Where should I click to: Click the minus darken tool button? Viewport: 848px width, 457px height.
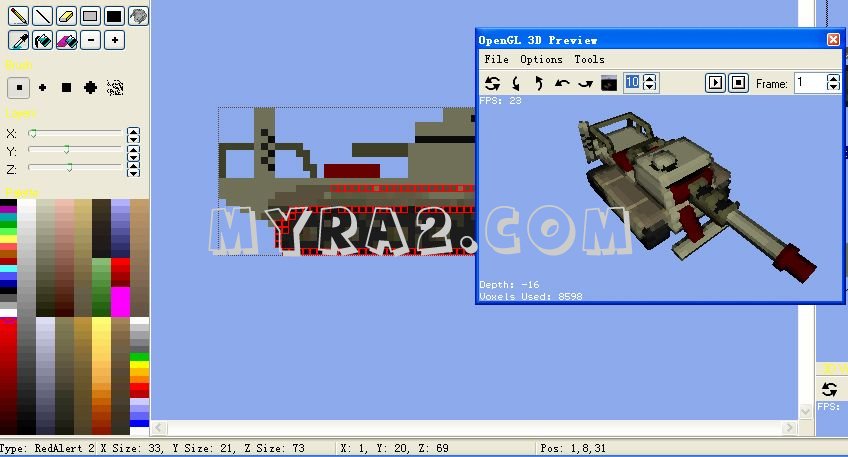(x=90, y=41)
